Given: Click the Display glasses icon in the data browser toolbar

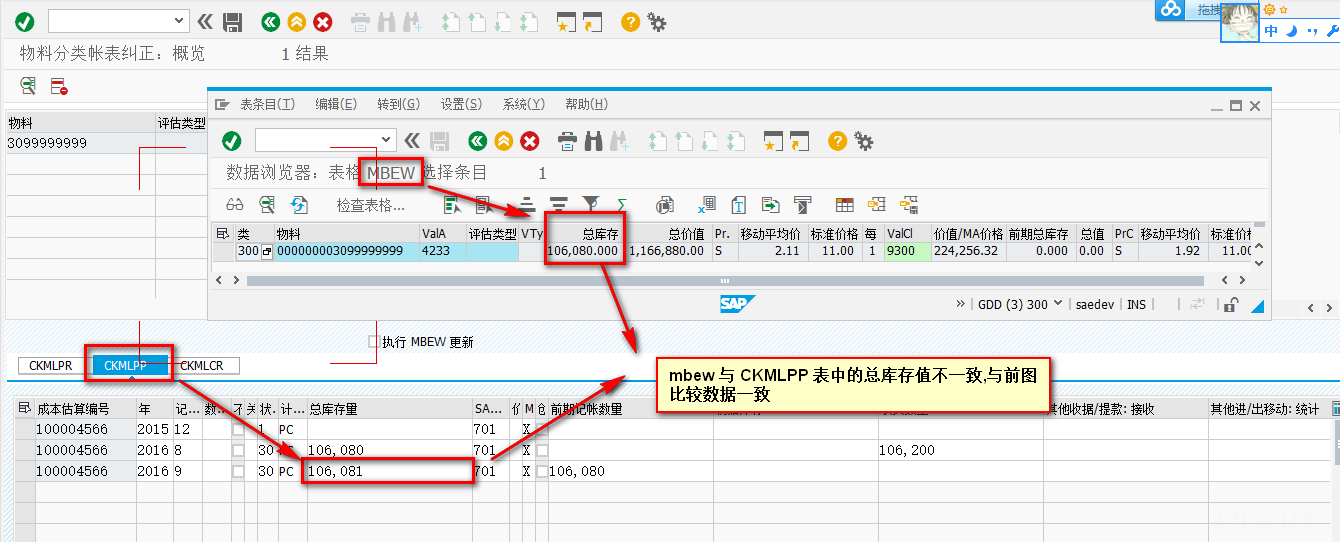Looking at the screenshot, I should [235, 205].
